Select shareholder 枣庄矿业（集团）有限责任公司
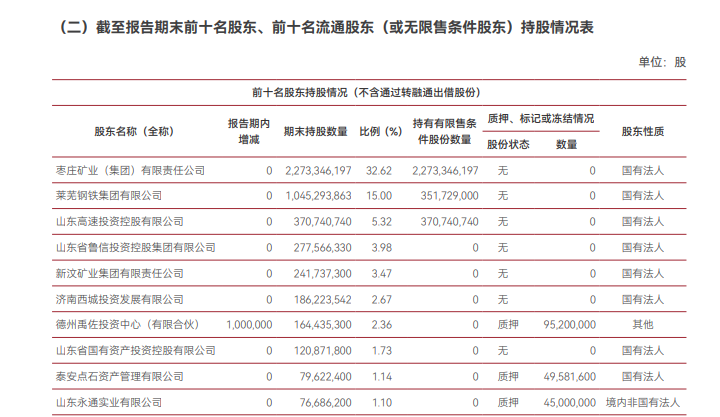720x417 pixels. (130, 171)
